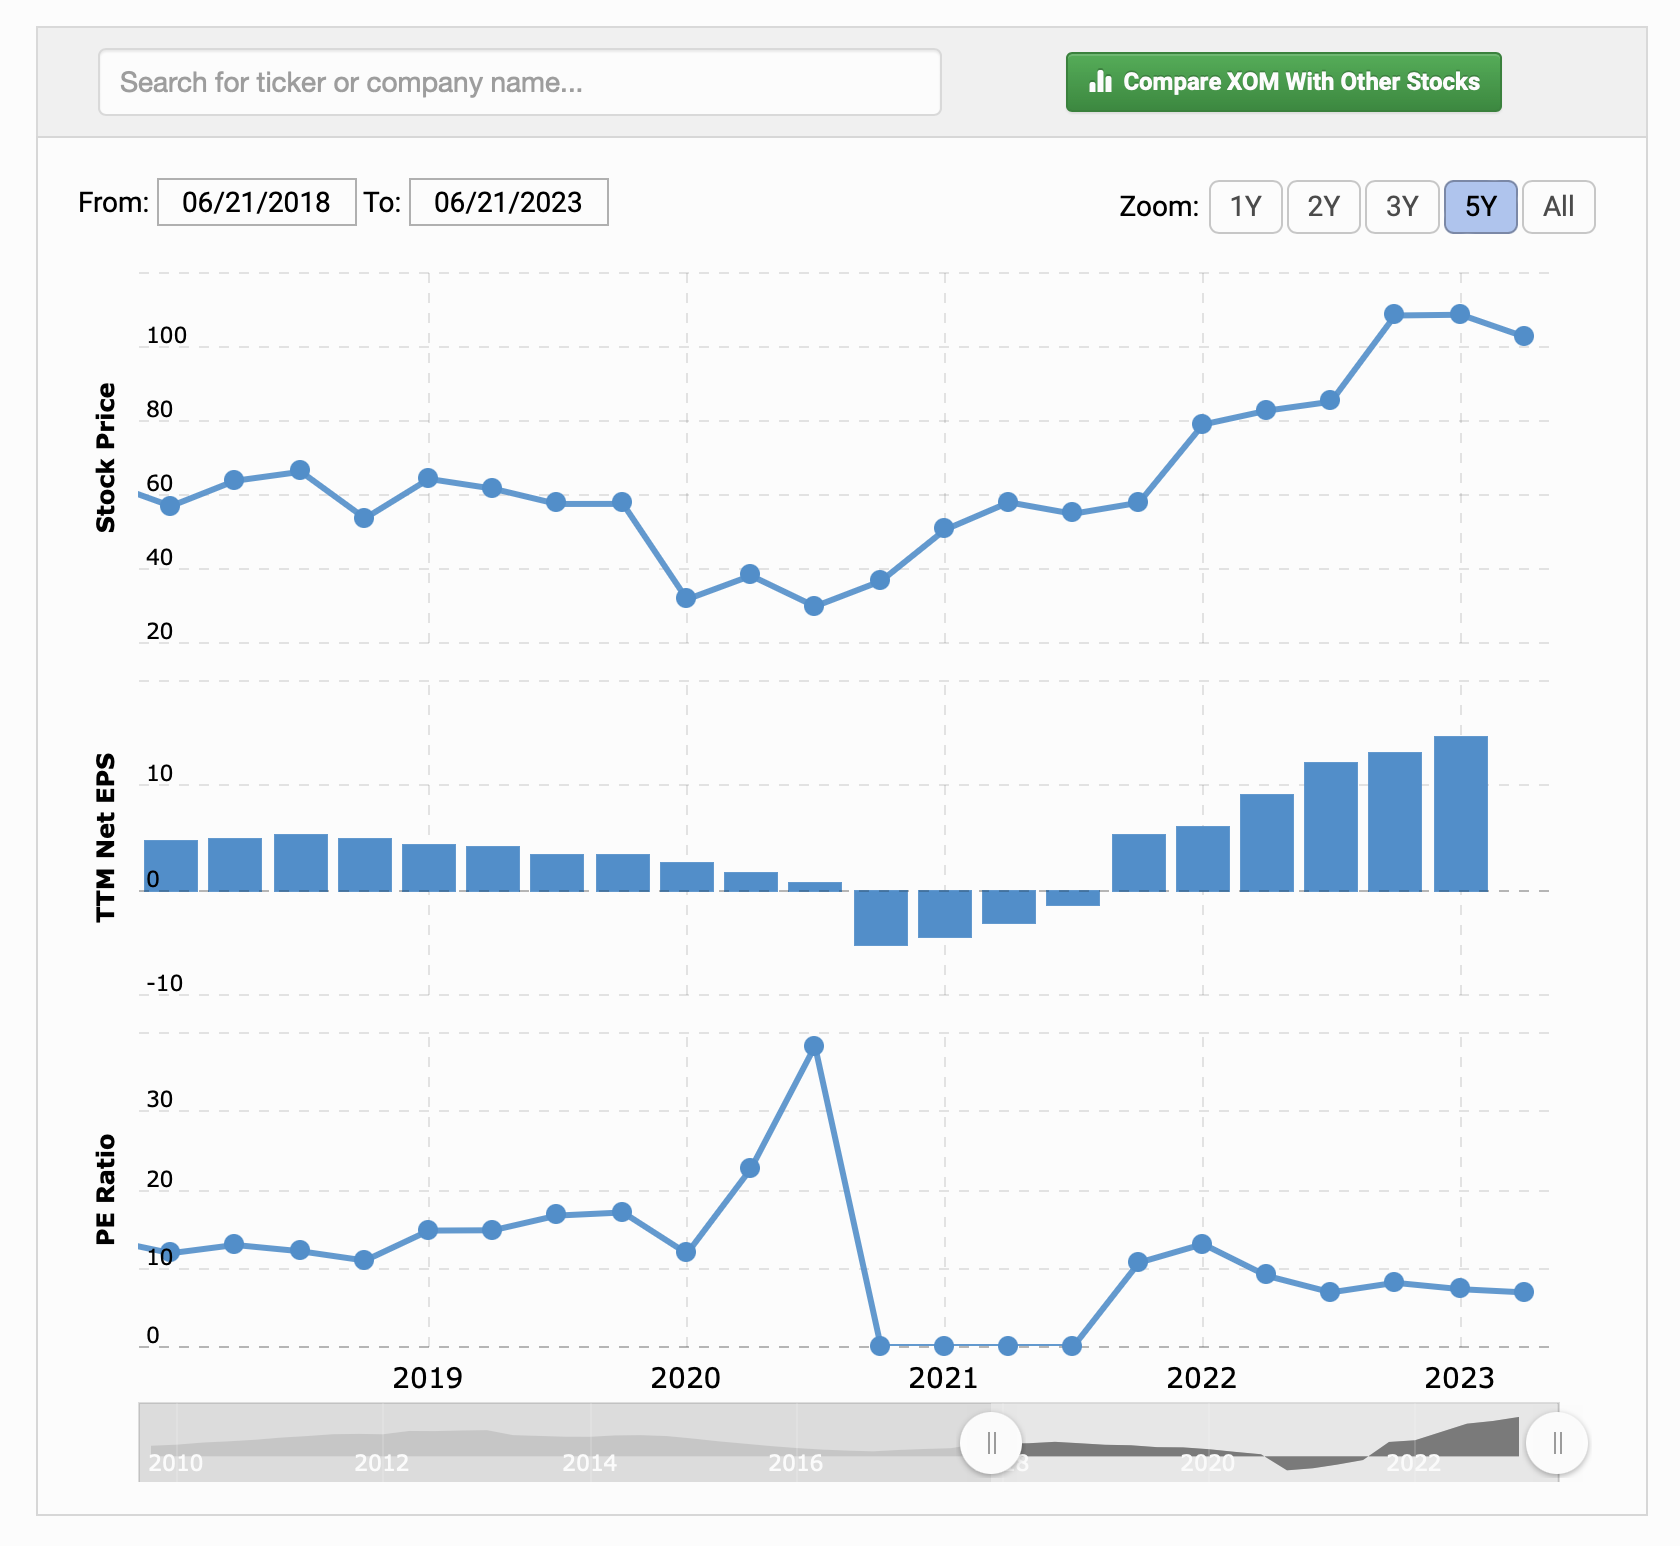Click the PE Ratio point at start of 2022
The width and height of the screenshot is (1680, 1546).
pyautogui.click(x=1202, y=1244)
